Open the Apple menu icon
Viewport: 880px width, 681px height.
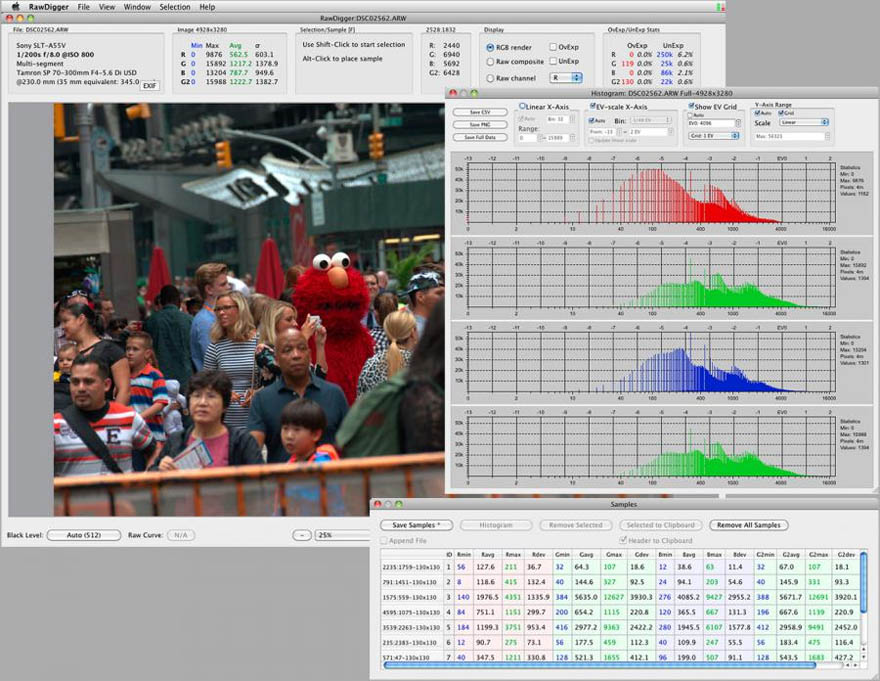[x=16, y=7]
